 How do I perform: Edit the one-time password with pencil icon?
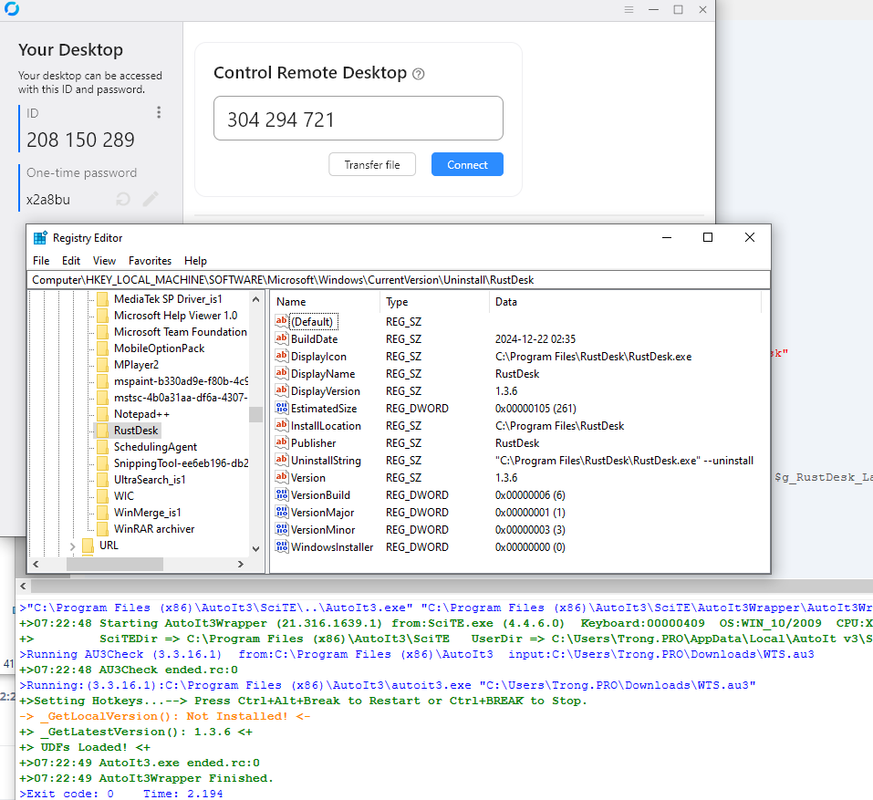150,199
